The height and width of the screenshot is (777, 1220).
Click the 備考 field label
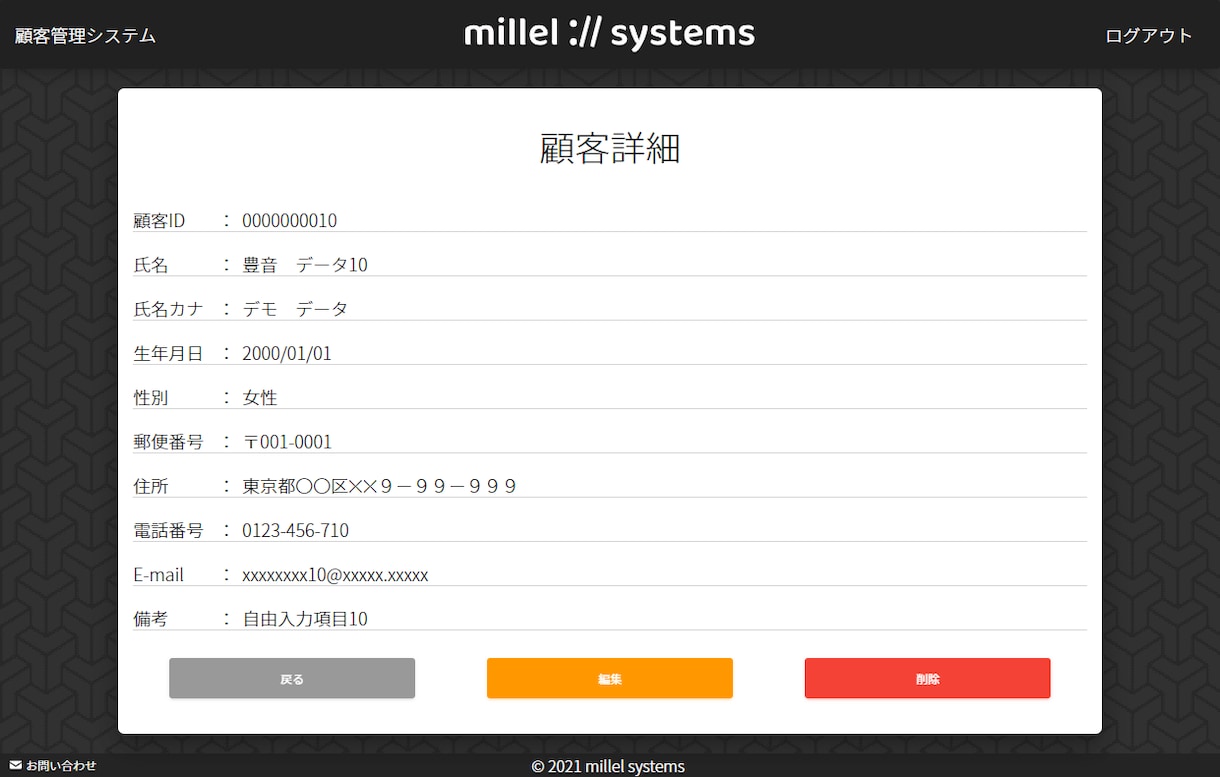(x=151, y=619)
